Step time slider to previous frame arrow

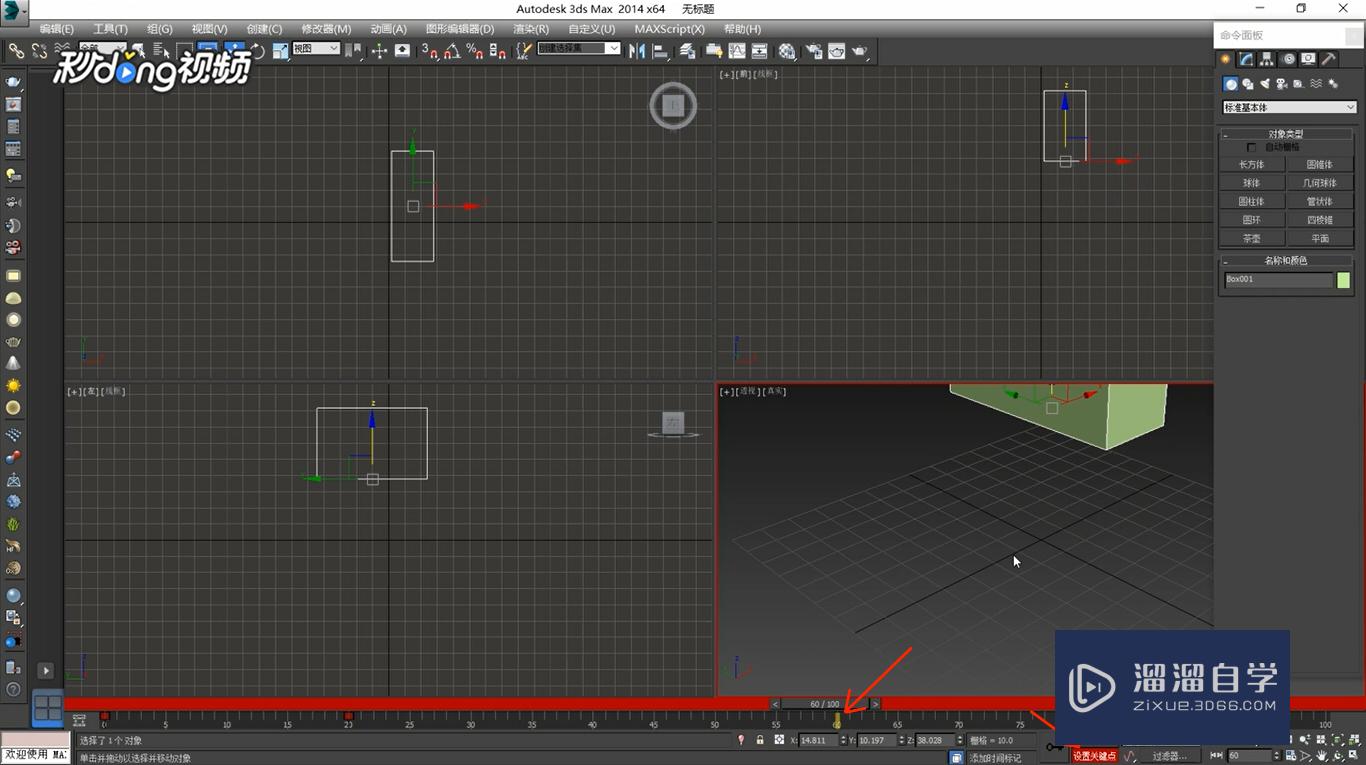coord(775,704)
